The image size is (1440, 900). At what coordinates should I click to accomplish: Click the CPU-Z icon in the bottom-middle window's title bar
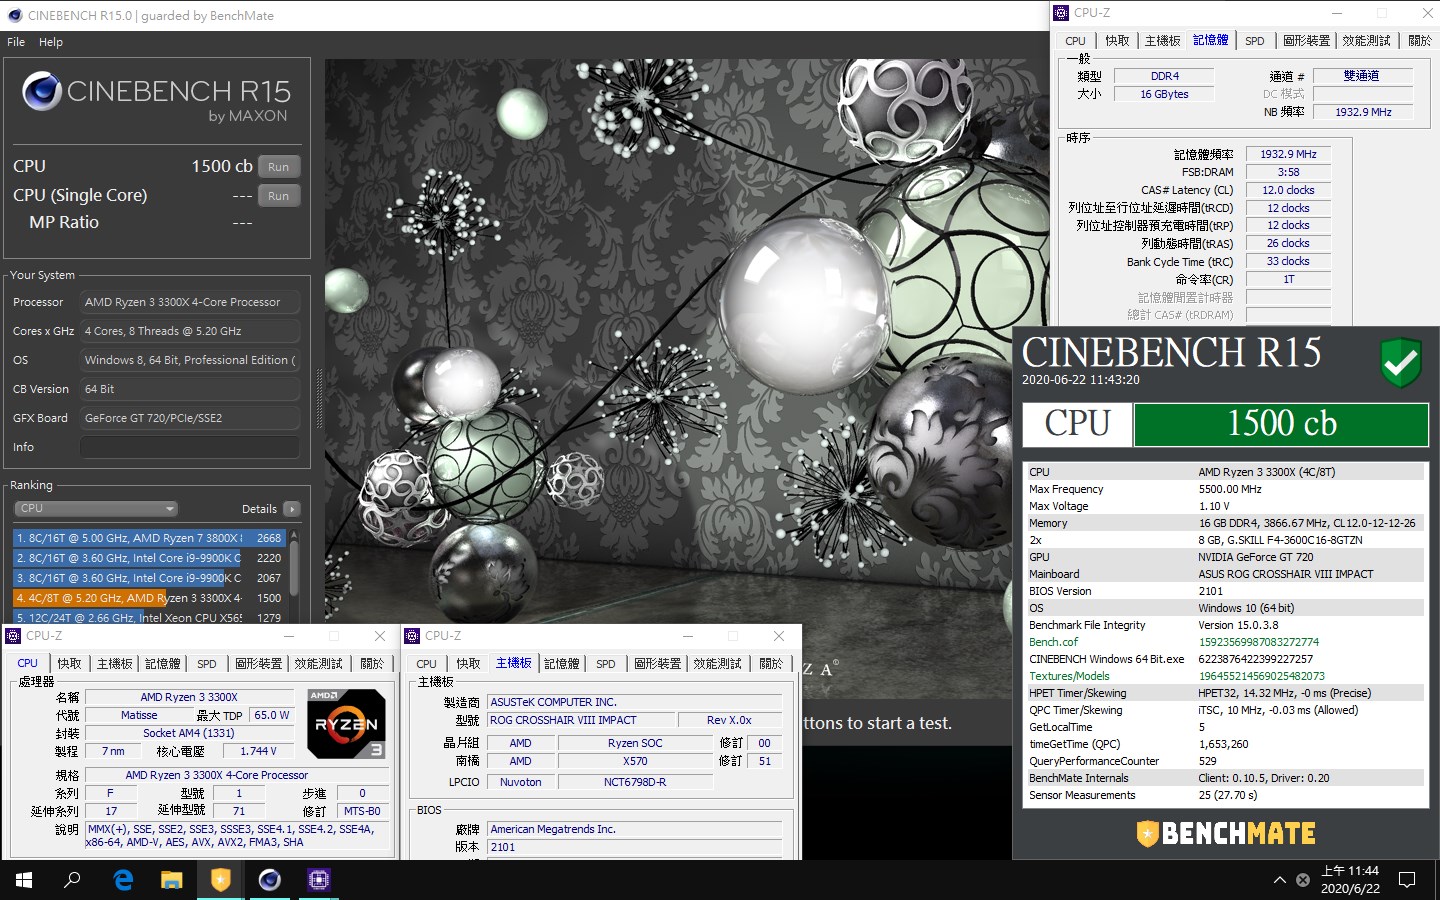click(412, 636)
